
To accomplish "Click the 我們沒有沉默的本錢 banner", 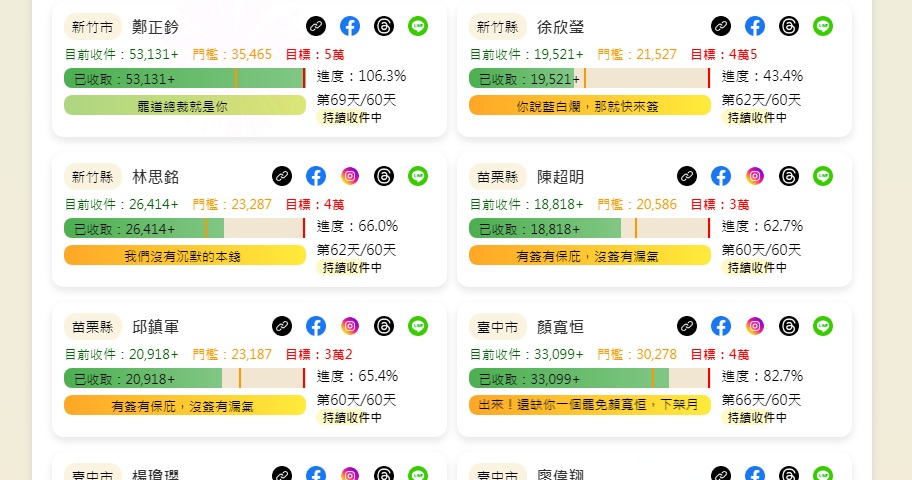I will [x=185, y=256].
